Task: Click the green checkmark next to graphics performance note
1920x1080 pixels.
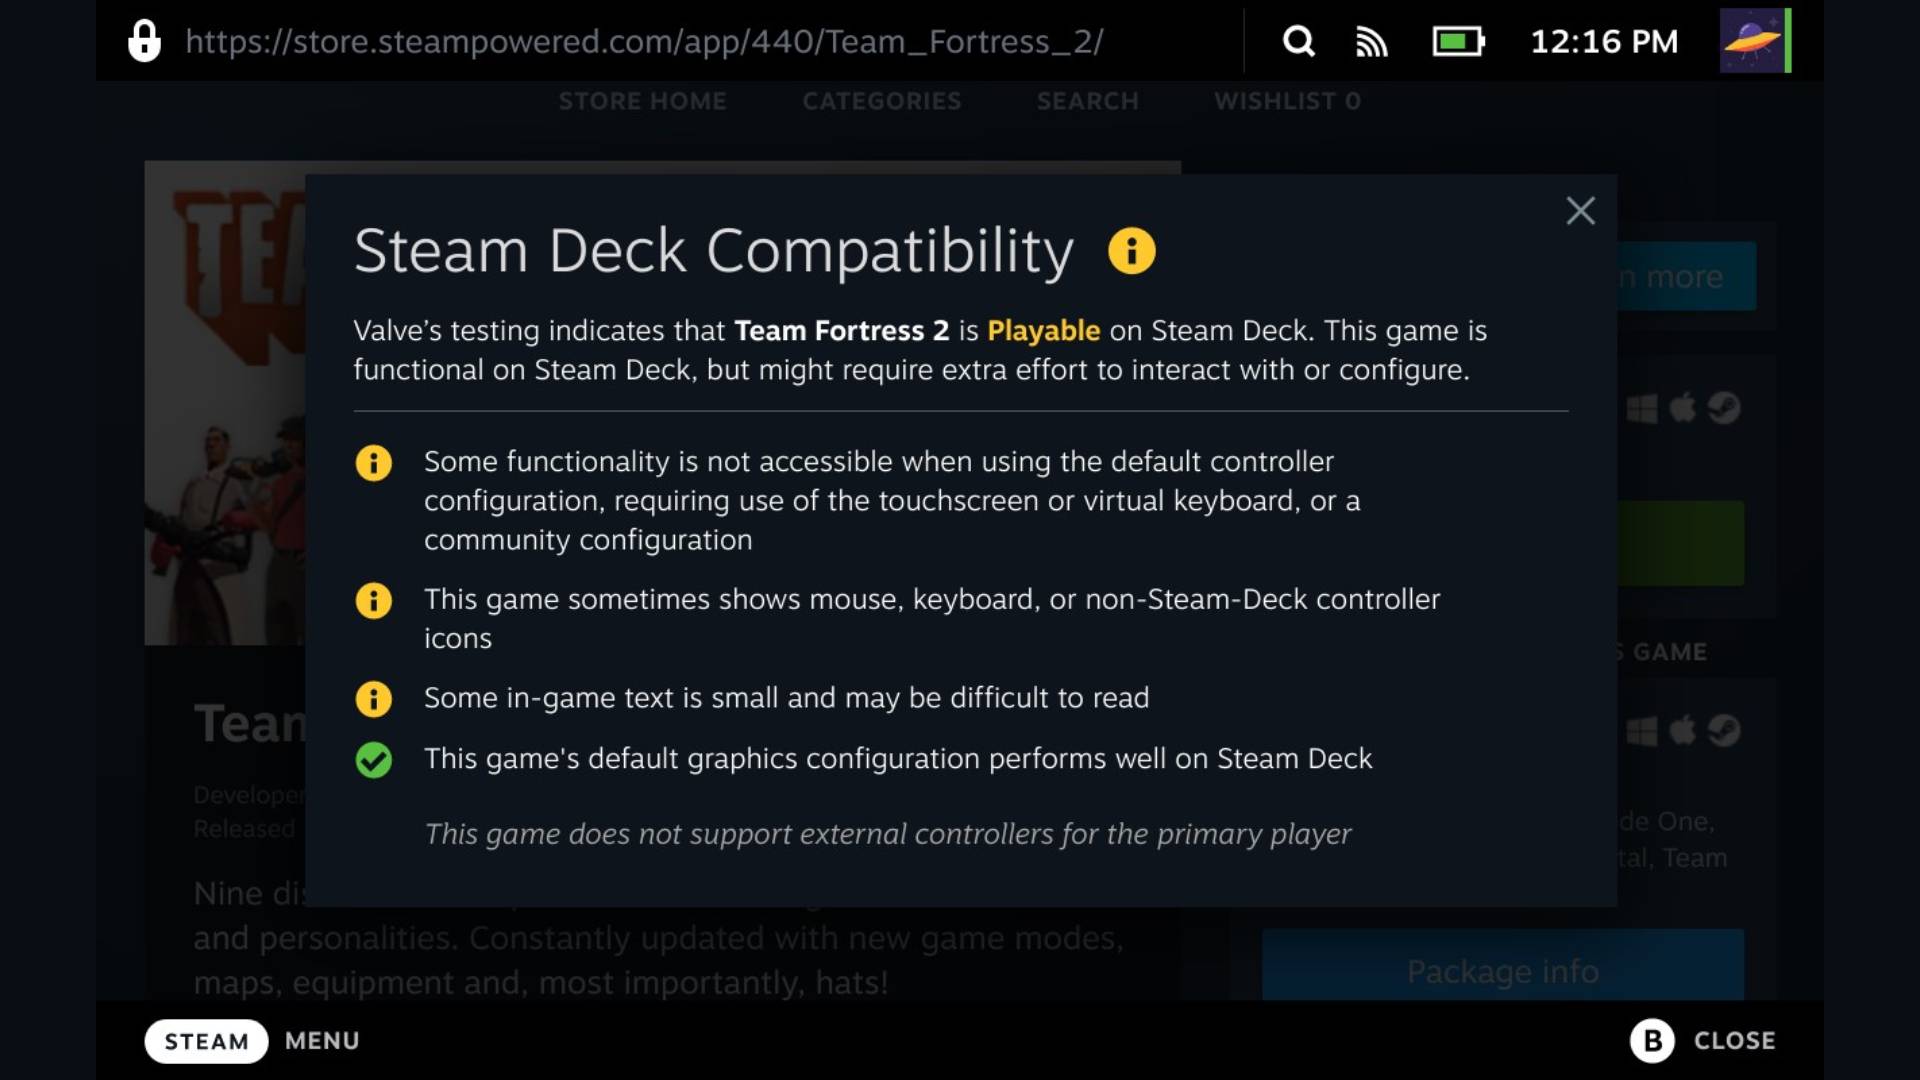Action: (x=374, y=760)
